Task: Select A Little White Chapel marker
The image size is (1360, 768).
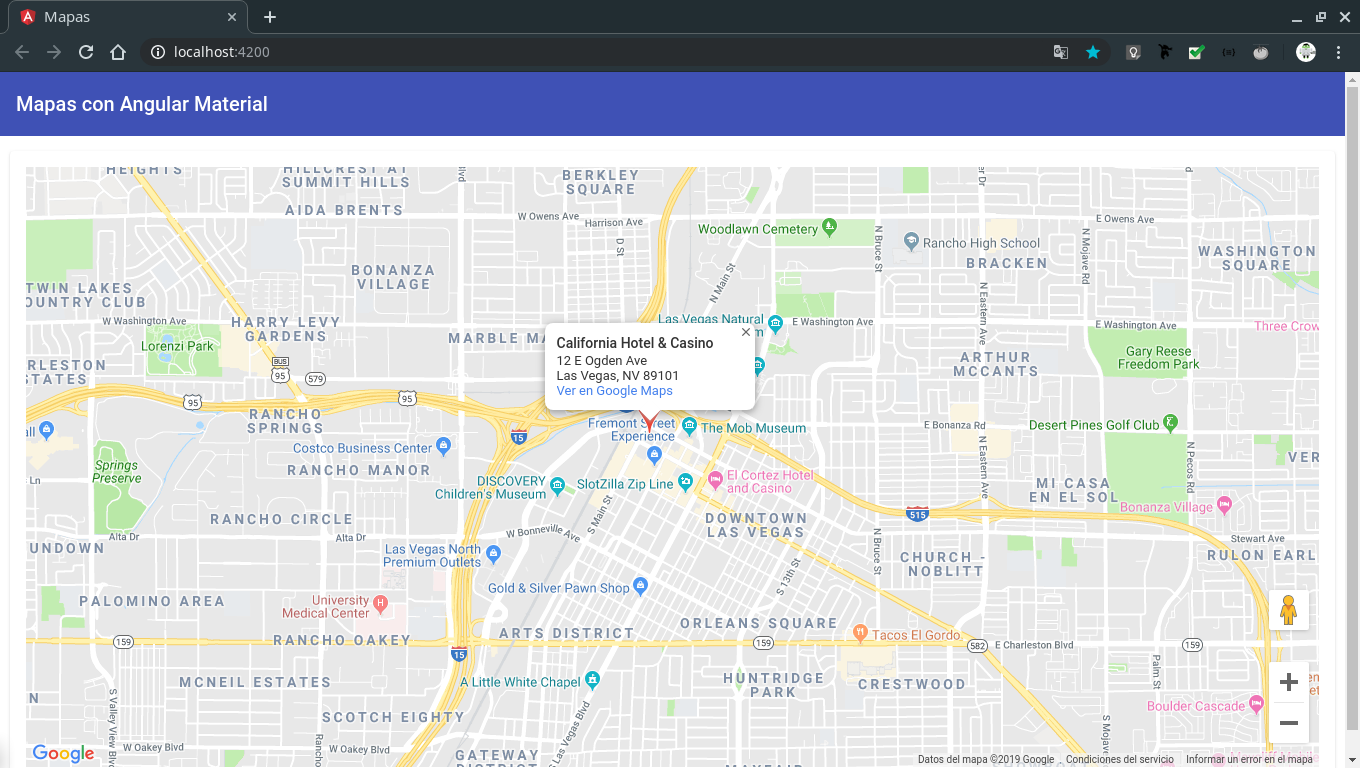Action: click(593, 680)
